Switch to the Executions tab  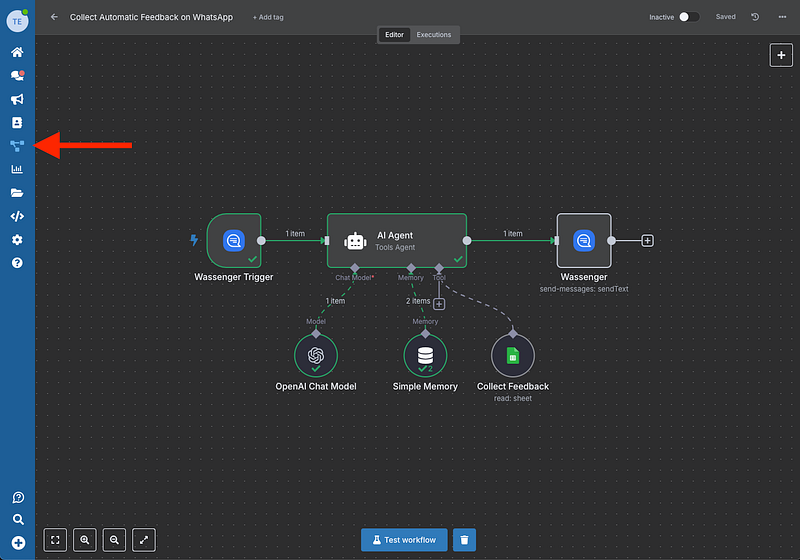433,35
